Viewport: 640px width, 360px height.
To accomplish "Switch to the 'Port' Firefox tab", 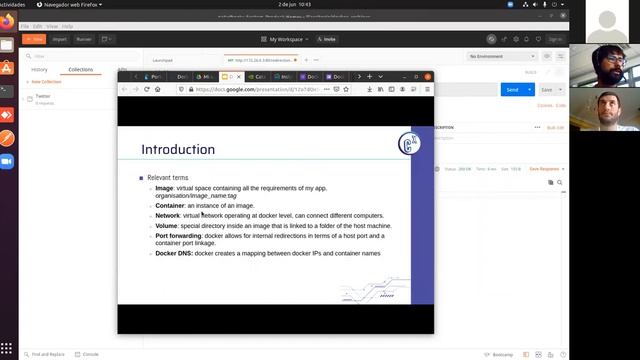I will point(153,76).
